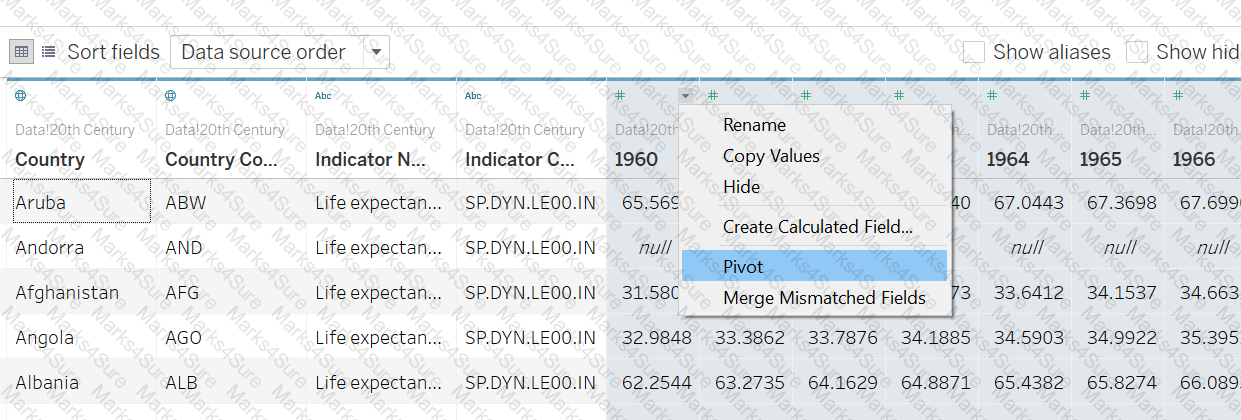Screen dimensions: 1241x420
Task: Choose Copy Values from the context menu
Action: coord(814,156)
